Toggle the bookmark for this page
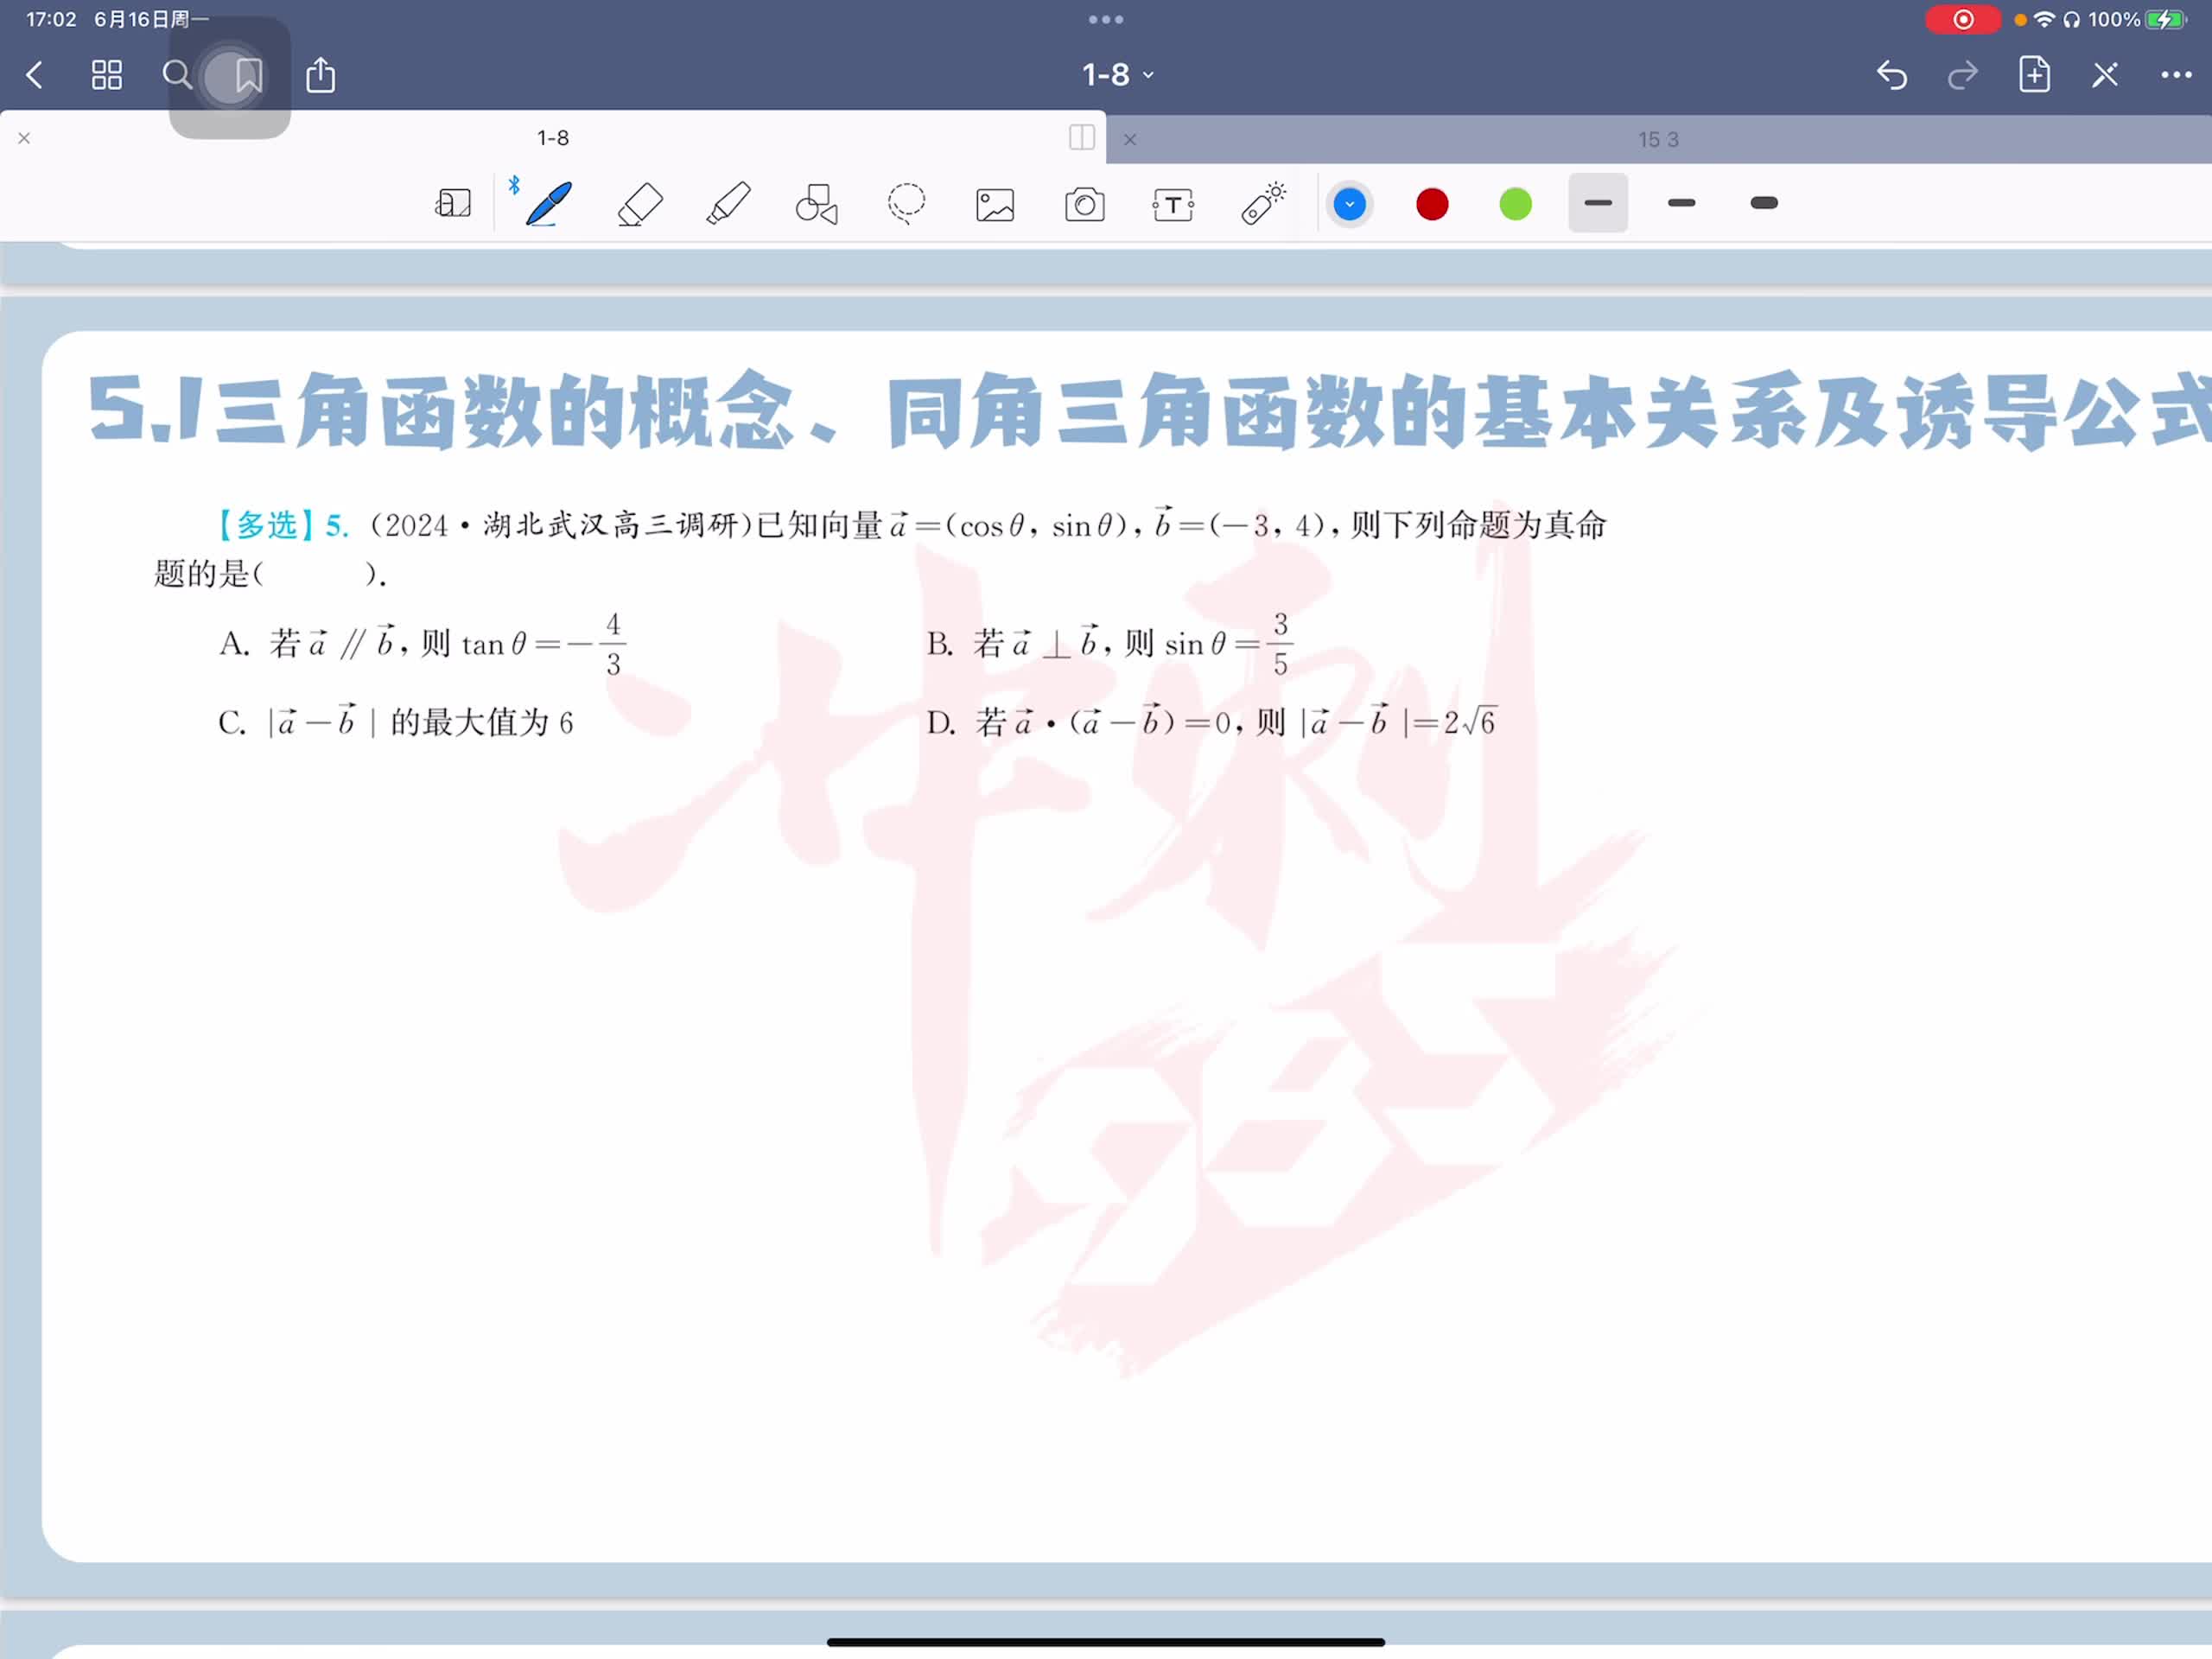The height and width of the screenshot is (1659, 2212). [x=248, y=75]
